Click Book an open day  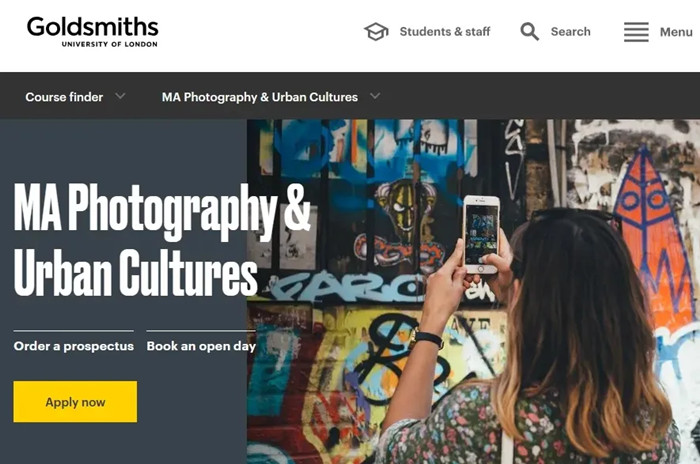click(201, 346)
